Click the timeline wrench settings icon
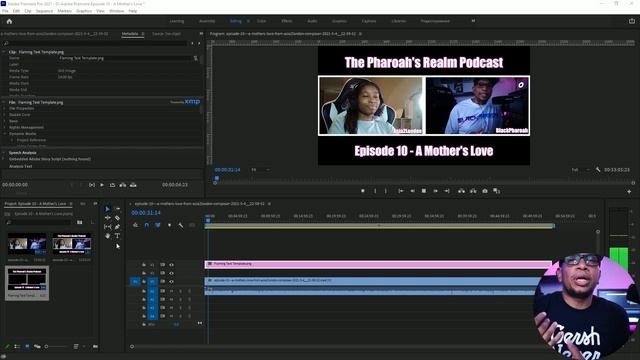 point(180,225)
